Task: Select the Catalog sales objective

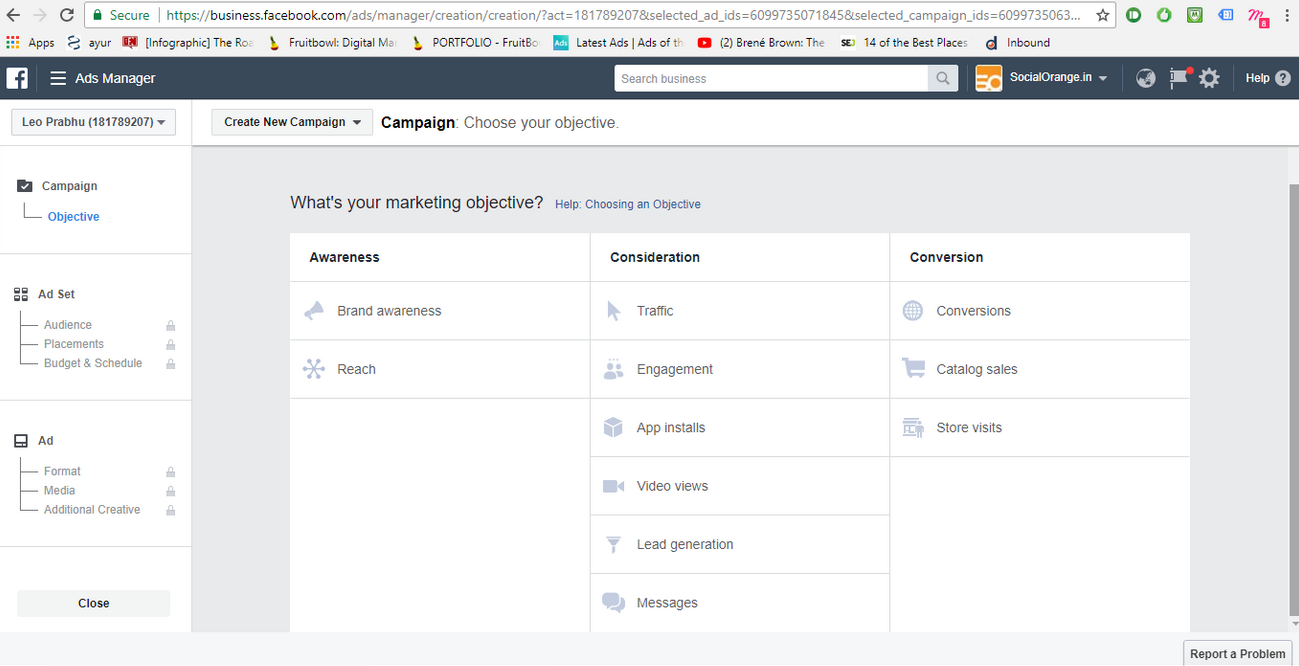Action: tap(976, 368)
